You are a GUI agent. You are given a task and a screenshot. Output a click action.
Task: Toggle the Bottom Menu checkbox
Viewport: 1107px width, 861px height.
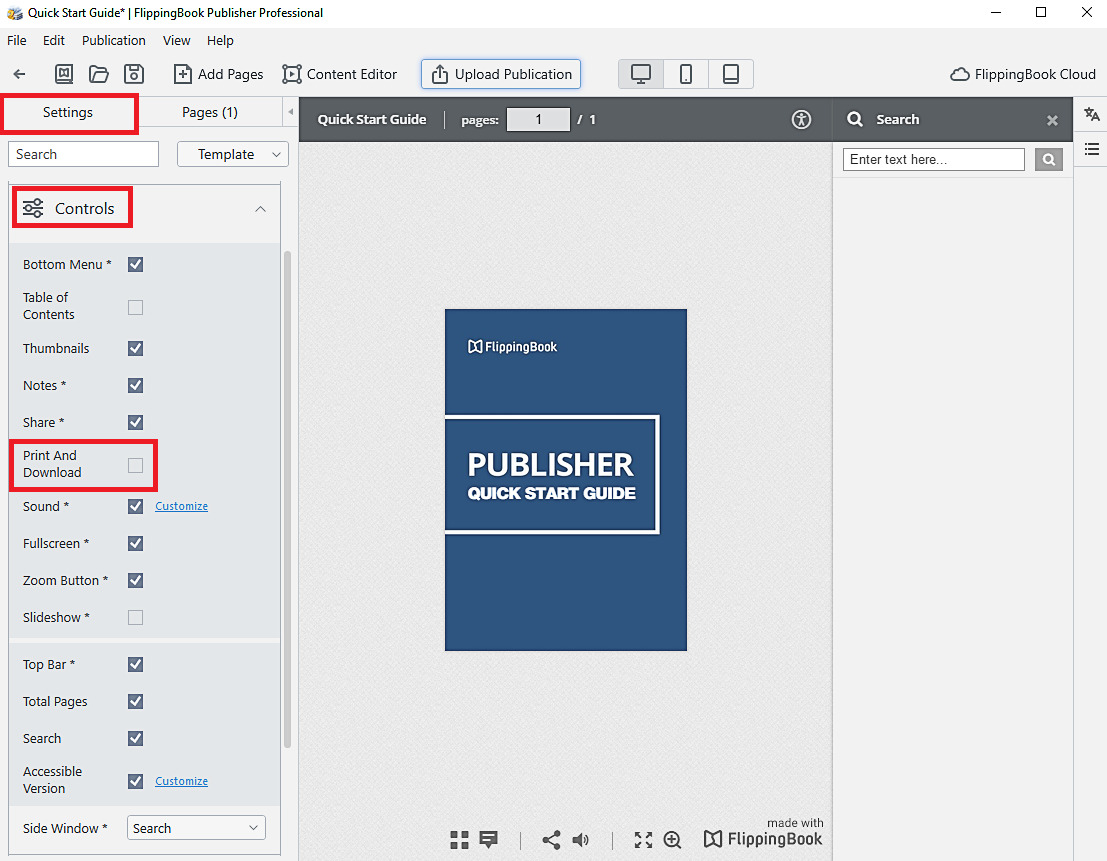click(x=136, y=264)
